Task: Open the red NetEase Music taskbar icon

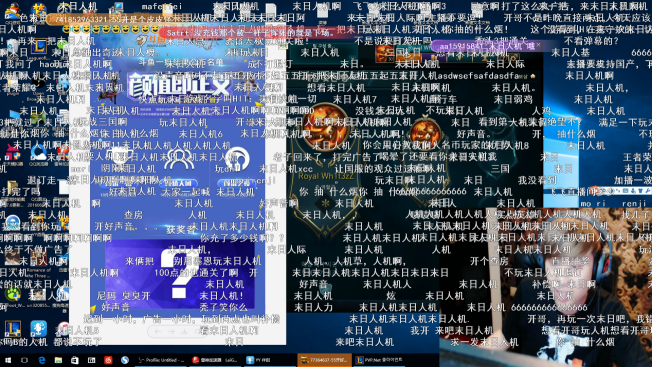Action: coord(108,360)
